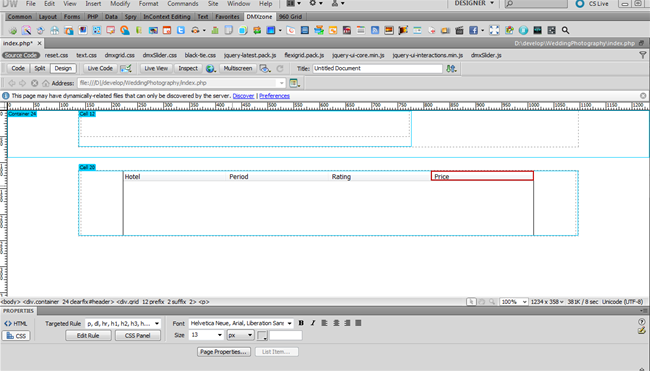The image size is (650, 371).
Task: Open the font Size dropdown
Action: pos(220,335)
